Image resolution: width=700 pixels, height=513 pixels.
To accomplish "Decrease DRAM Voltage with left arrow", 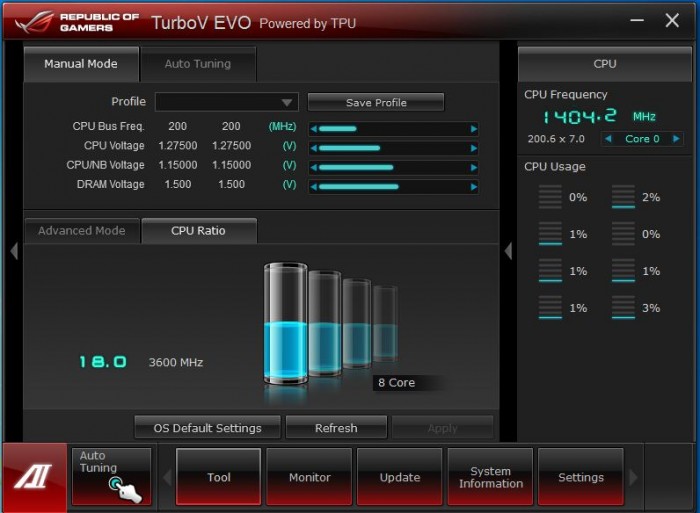I will point(313,187).
